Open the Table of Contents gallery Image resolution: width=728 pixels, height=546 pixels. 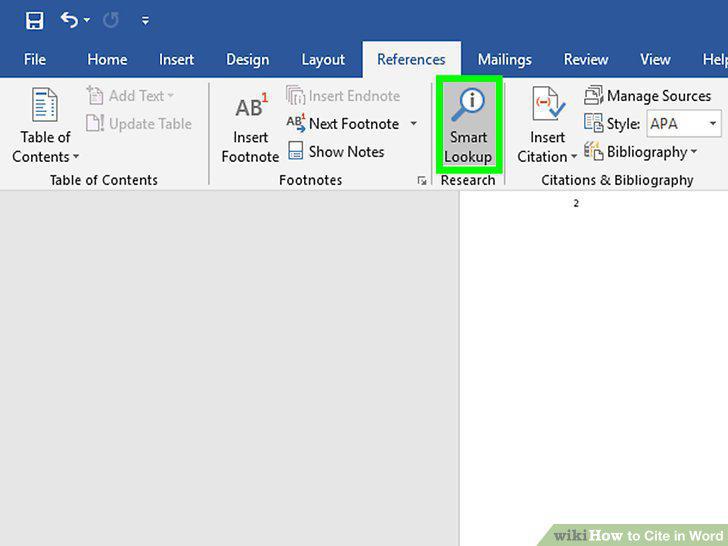(x=45, y=125)
